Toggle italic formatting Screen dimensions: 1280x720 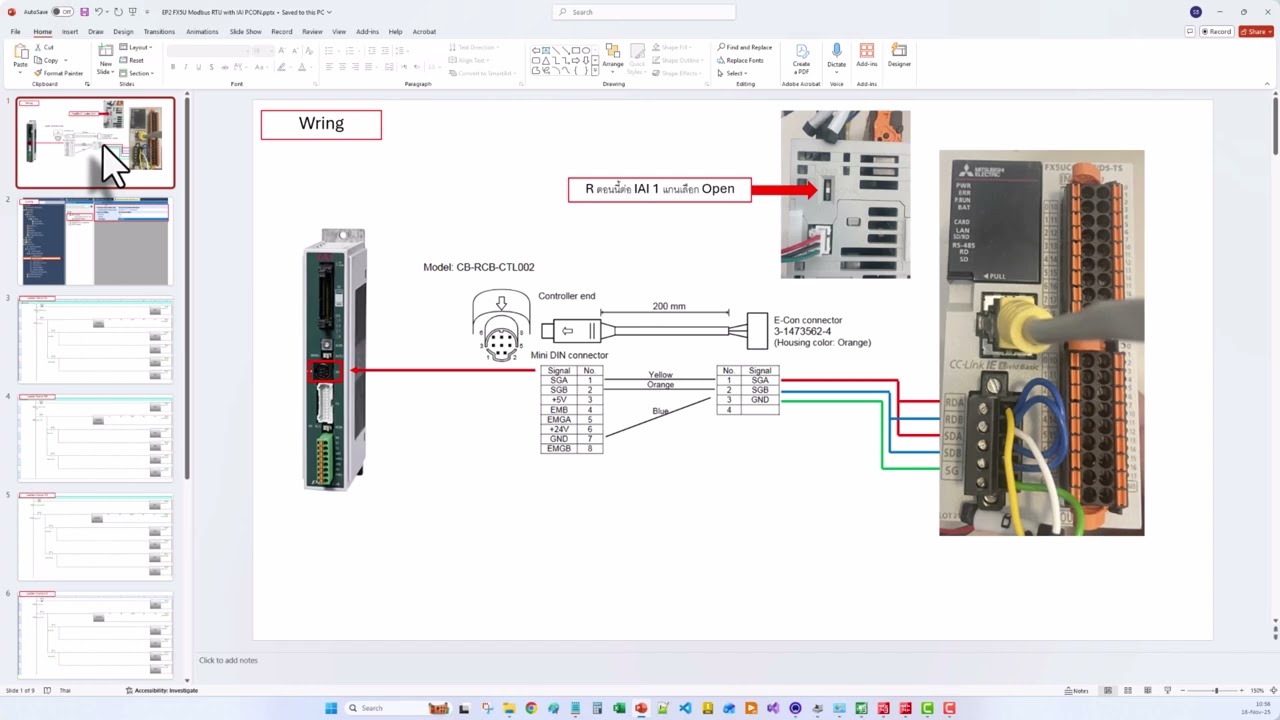tap(186, 67)
